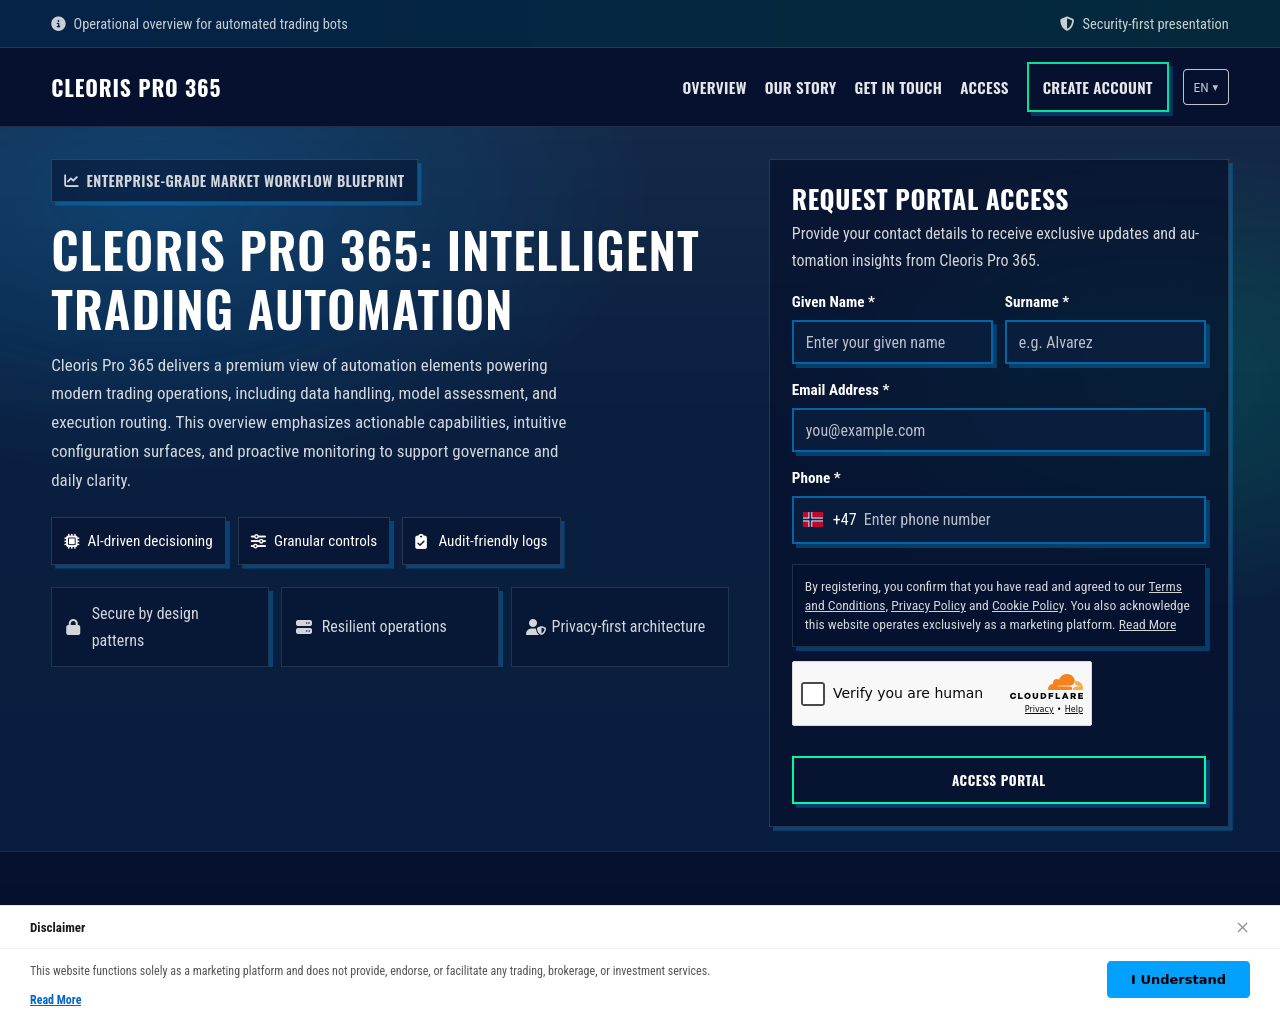Click the AI-driven decisioning label
Image resolution: width=1280 pixels, height=1024 pixels.
pos(150,541)
